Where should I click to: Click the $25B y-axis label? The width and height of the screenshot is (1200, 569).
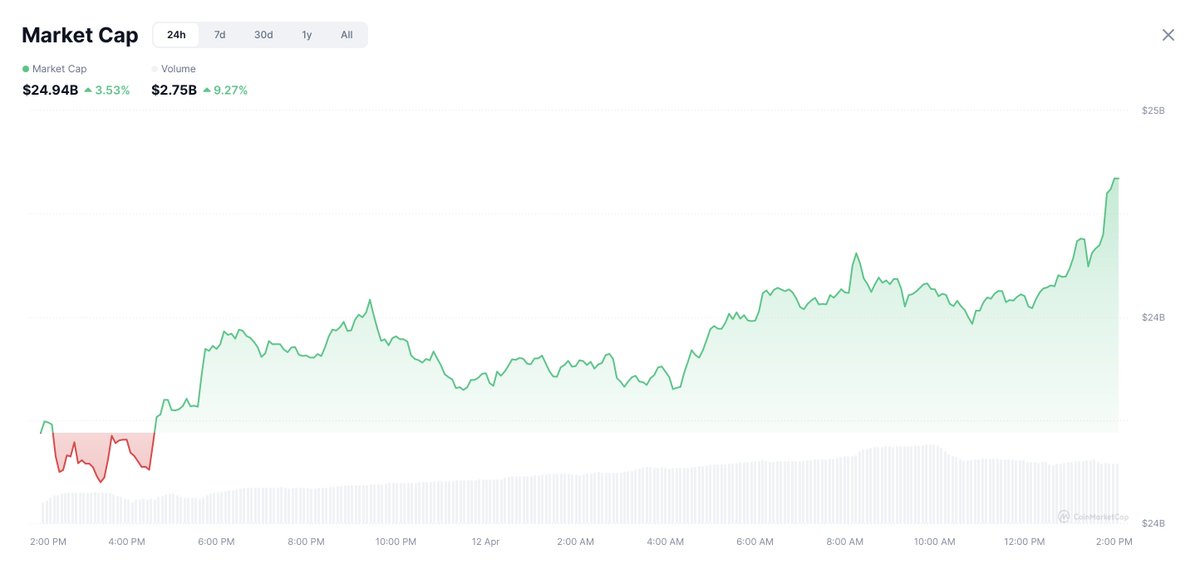click(1153, 110)
